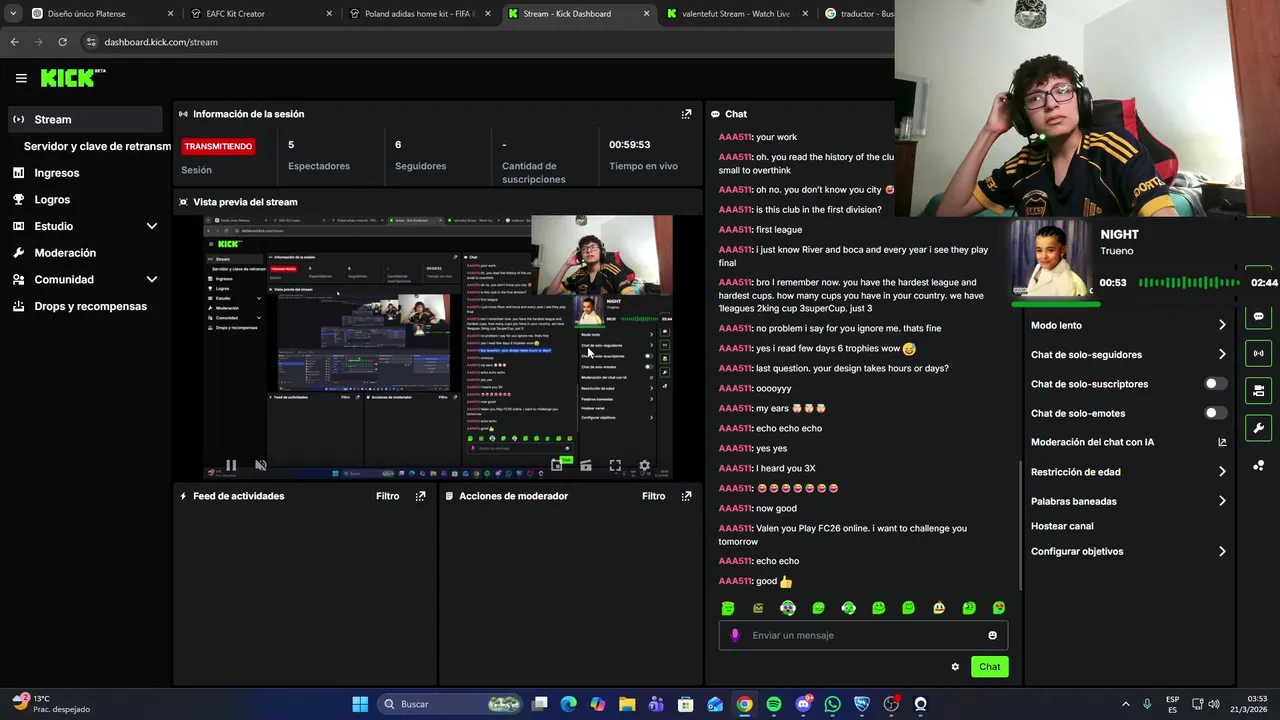Open Feed de actividades Filtro
The width and height of the screenshot is (1280, 720).
(387, 496)
